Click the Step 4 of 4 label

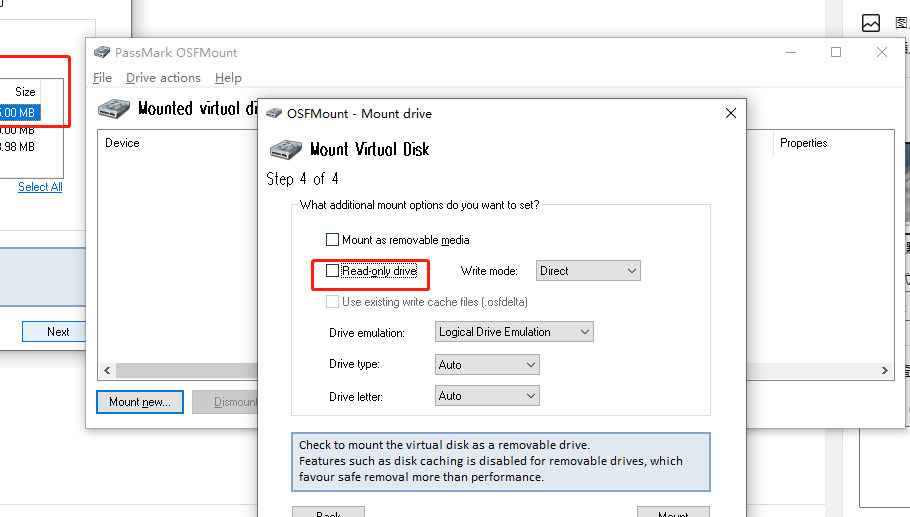point(302,179)
